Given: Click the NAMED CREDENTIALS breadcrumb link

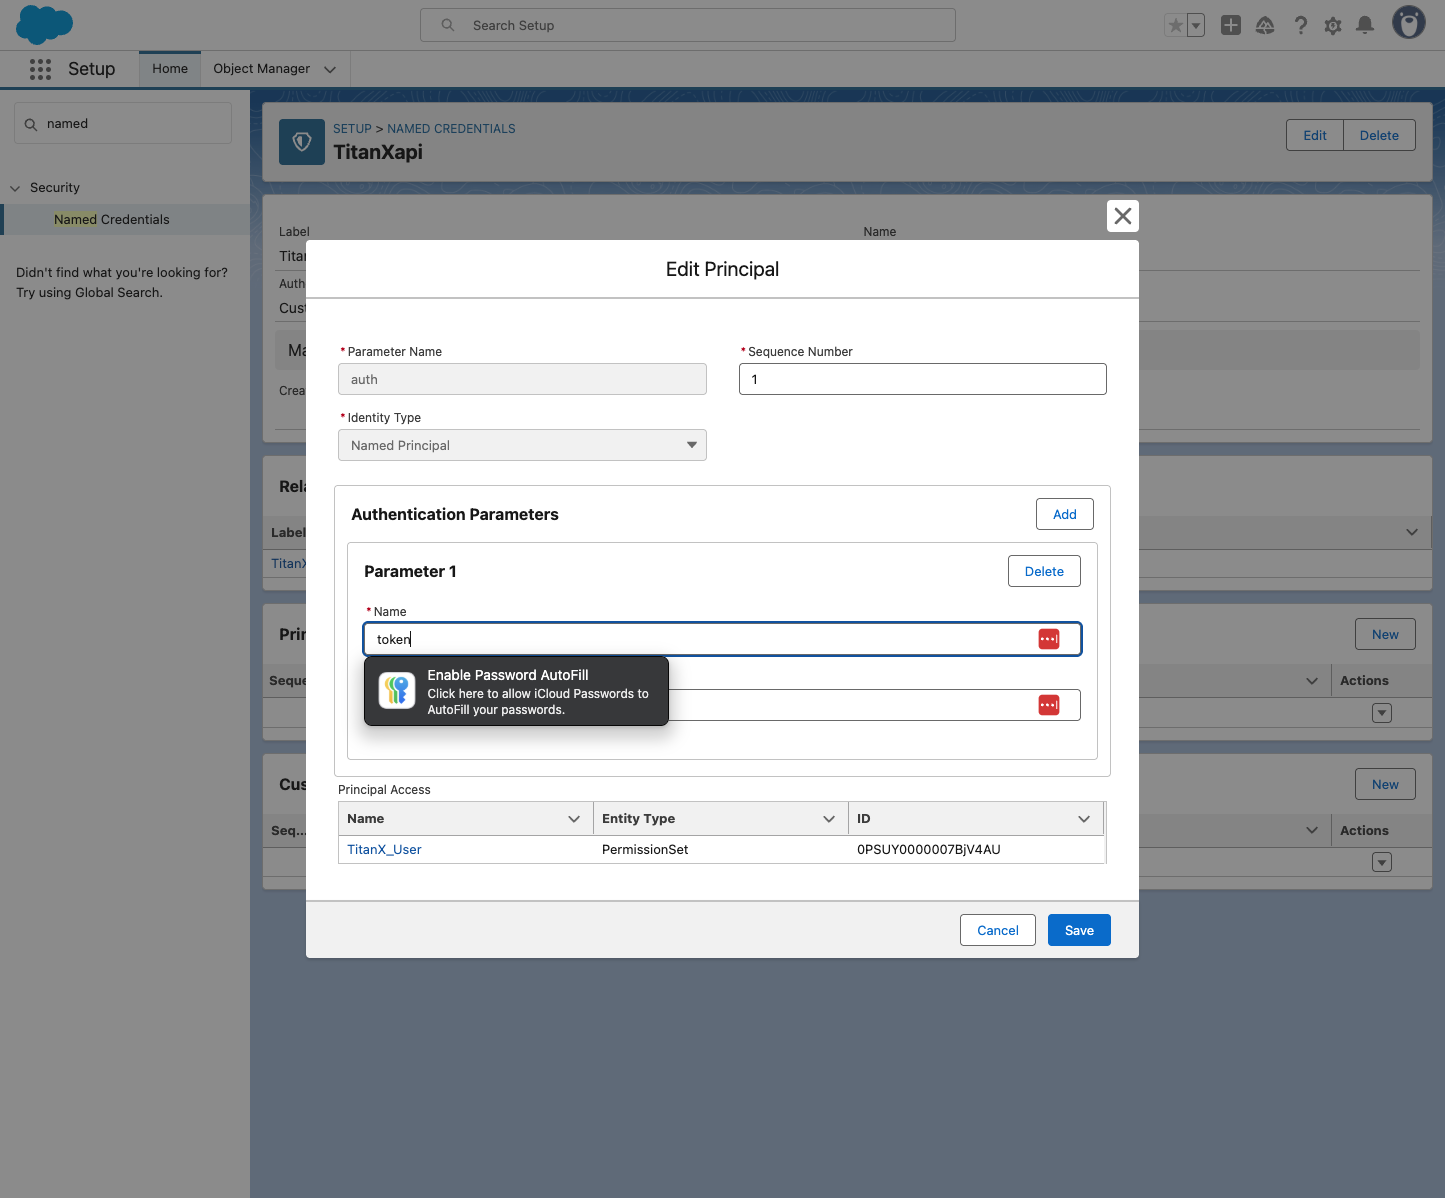Looking at the screenshot, I should point(451,129).
